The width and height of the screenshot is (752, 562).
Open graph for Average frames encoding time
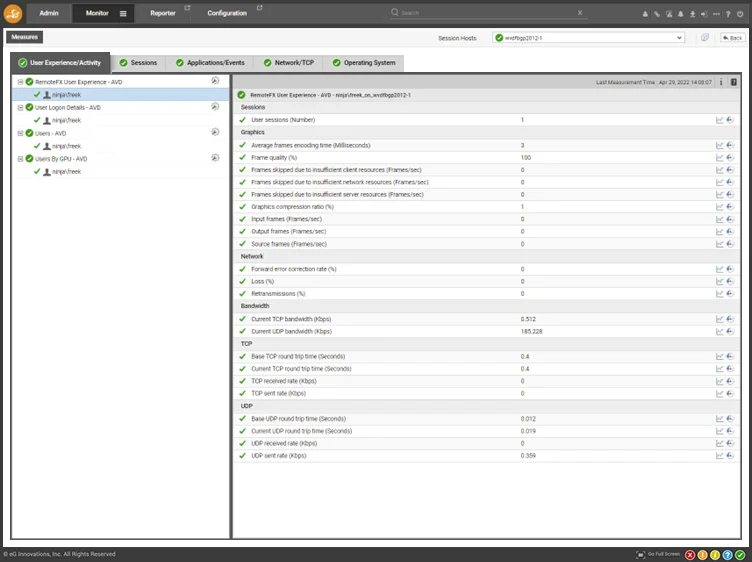coord(719,145)
